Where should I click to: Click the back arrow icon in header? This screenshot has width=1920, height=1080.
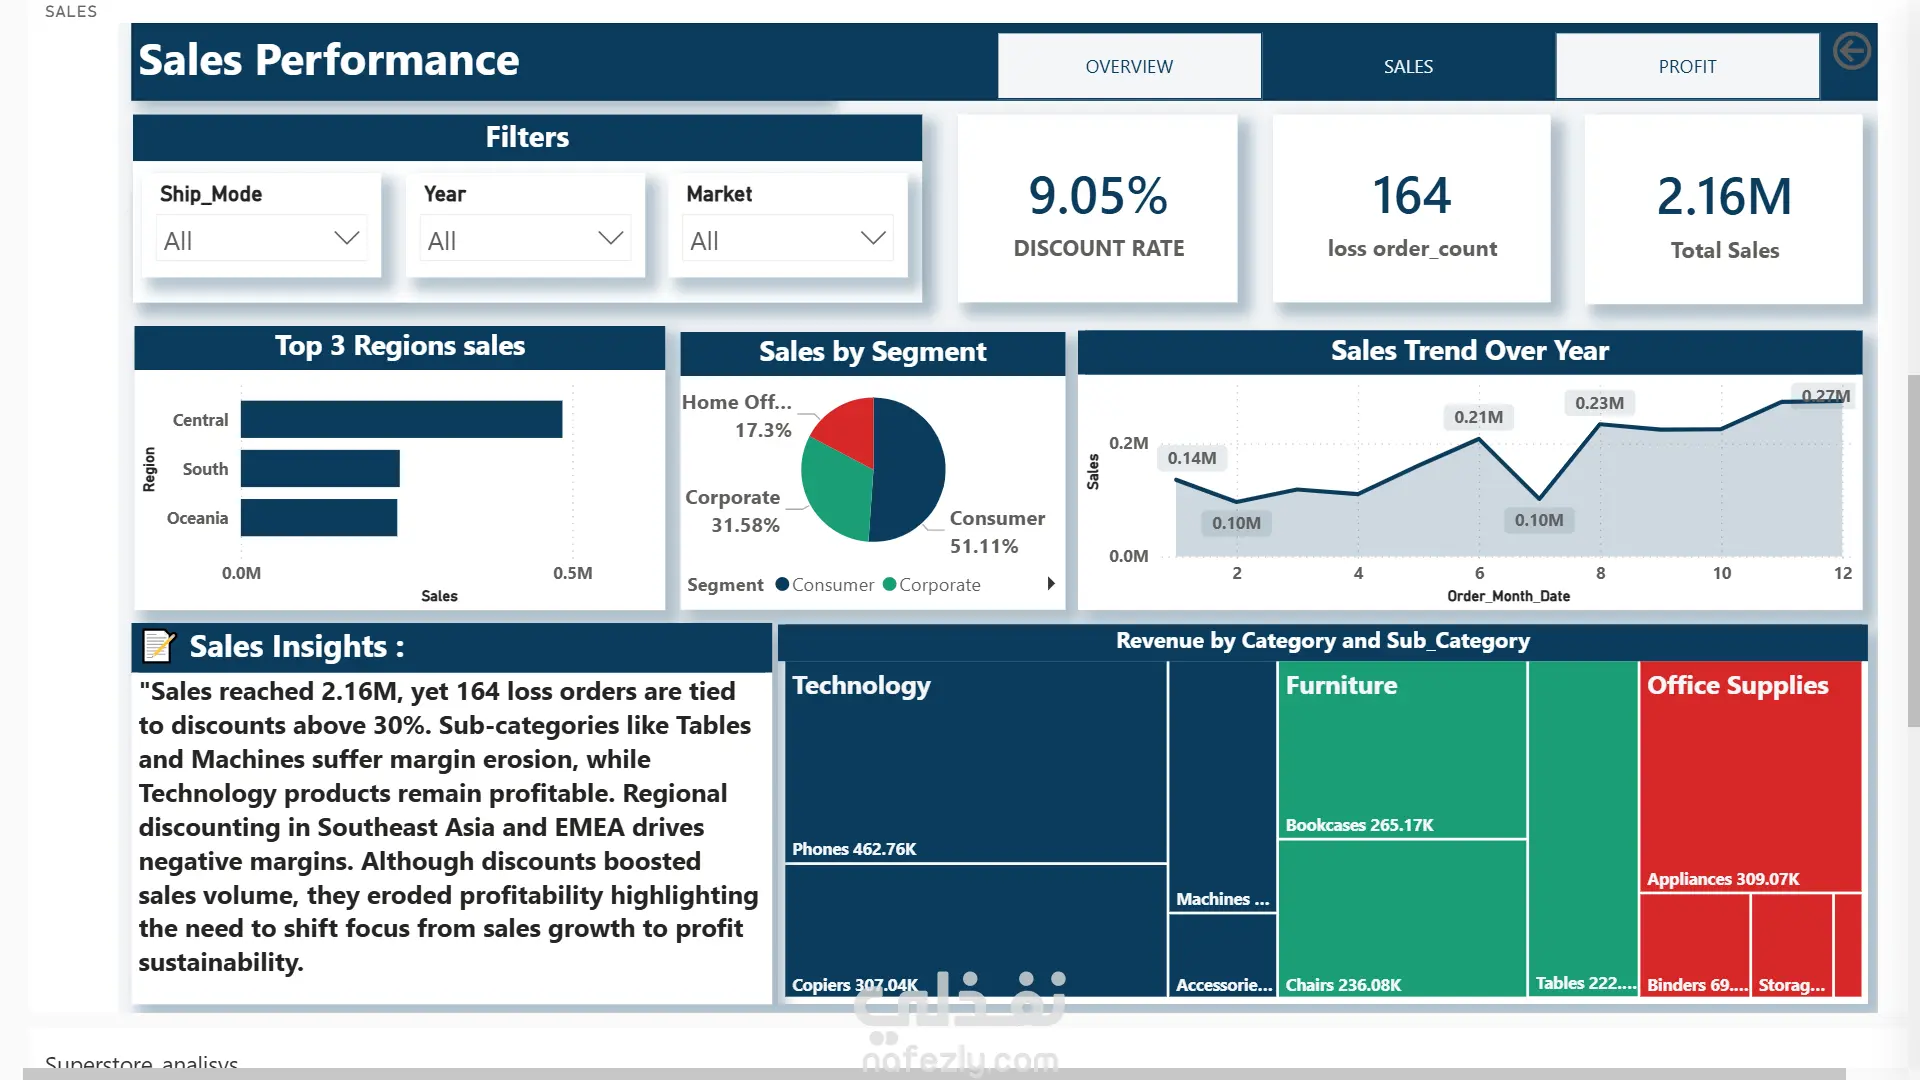(x=1851, y=51)
